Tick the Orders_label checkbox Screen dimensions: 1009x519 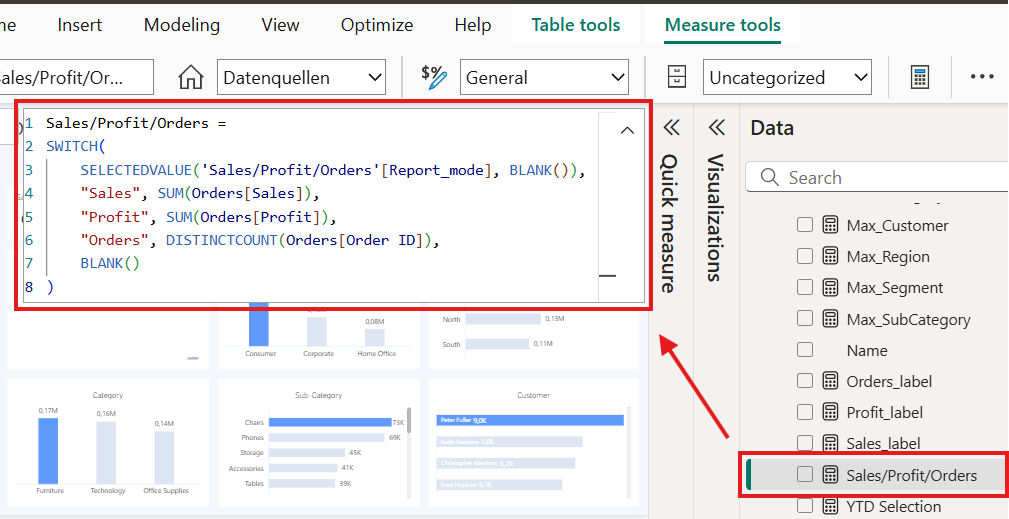pos(805,381)
